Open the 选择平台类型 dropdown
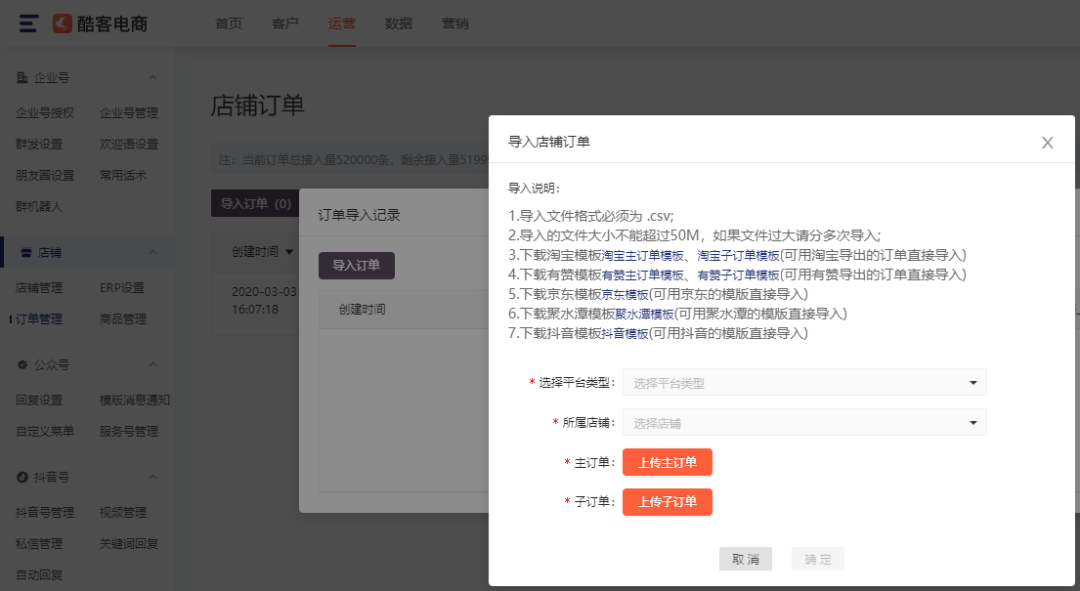Viewport: 1080px width, 591px height. pyautogui.click(x=804, y=382)
